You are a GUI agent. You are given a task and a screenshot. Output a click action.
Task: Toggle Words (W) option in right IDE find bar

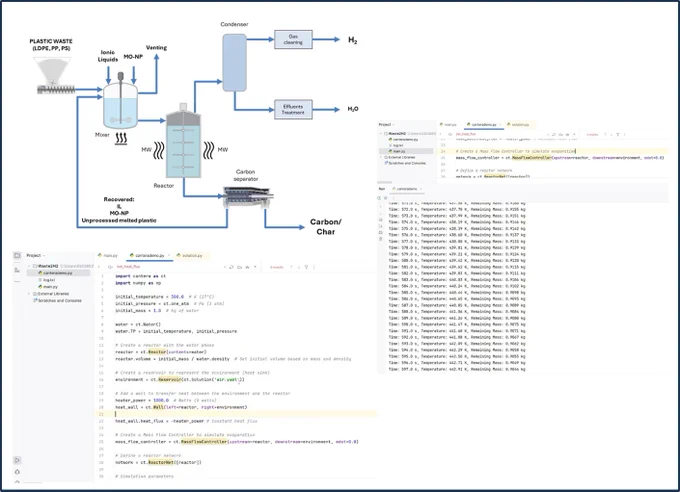pyautogui.click(x=568, y=134)
